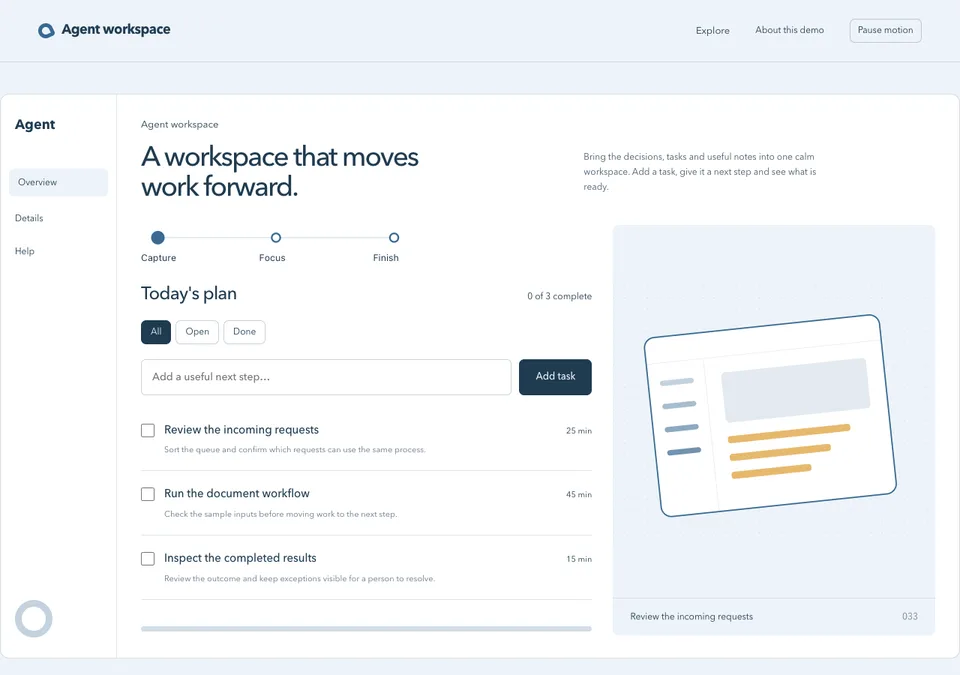The width and height of the screenshot is (960, 675).
Task: Select the Capture step marker
Action: 158,237
